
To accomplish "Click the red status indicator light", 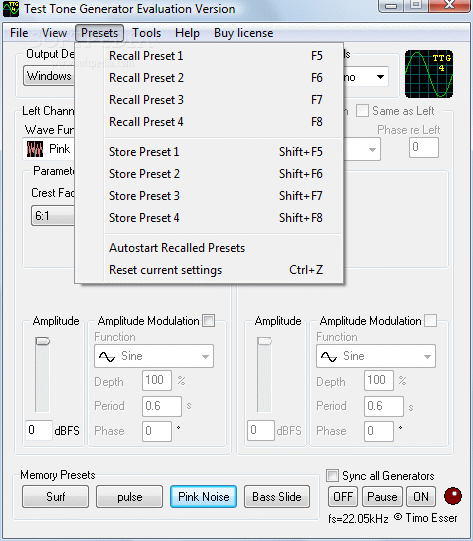I will pos(453,496).
